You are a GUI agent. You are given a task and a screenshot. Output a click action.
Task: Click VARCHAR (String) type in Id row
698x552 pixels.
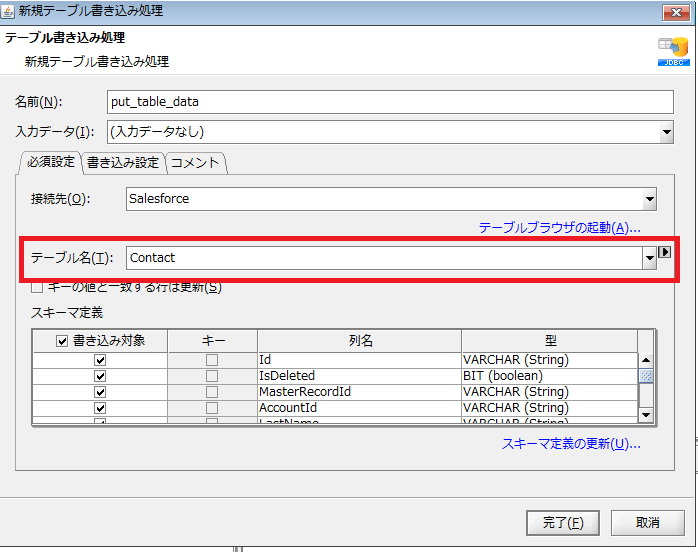(x=550, y=360)
